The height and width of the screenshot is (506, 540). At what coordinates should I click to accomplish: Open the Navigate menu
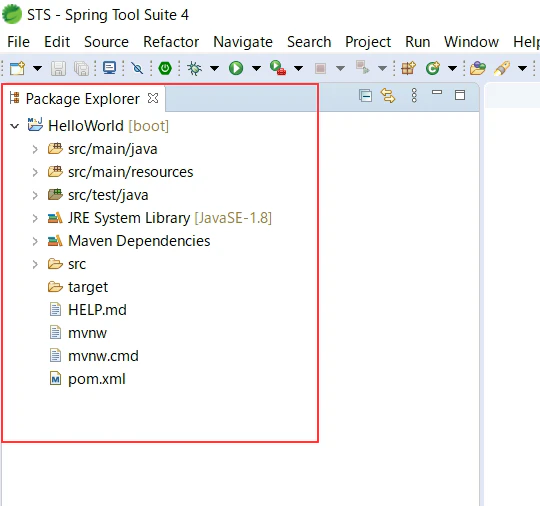pos(243,42)
